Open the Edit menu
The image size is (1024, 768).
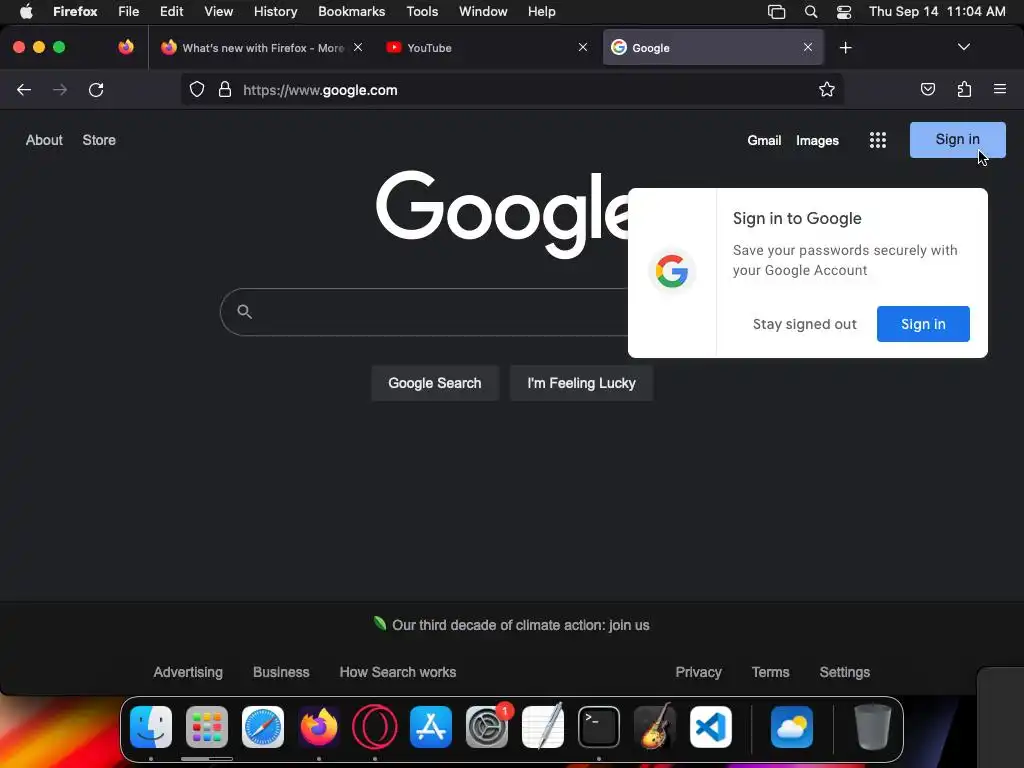coord(172,12)
